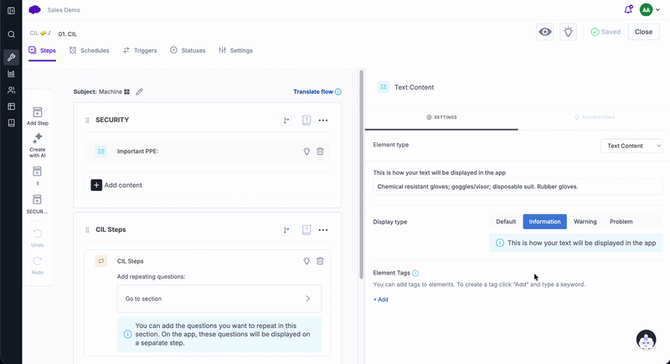Open the SUGGESTIONS tab in right panel
Screen dimensions: 670x364
point(594,117)
